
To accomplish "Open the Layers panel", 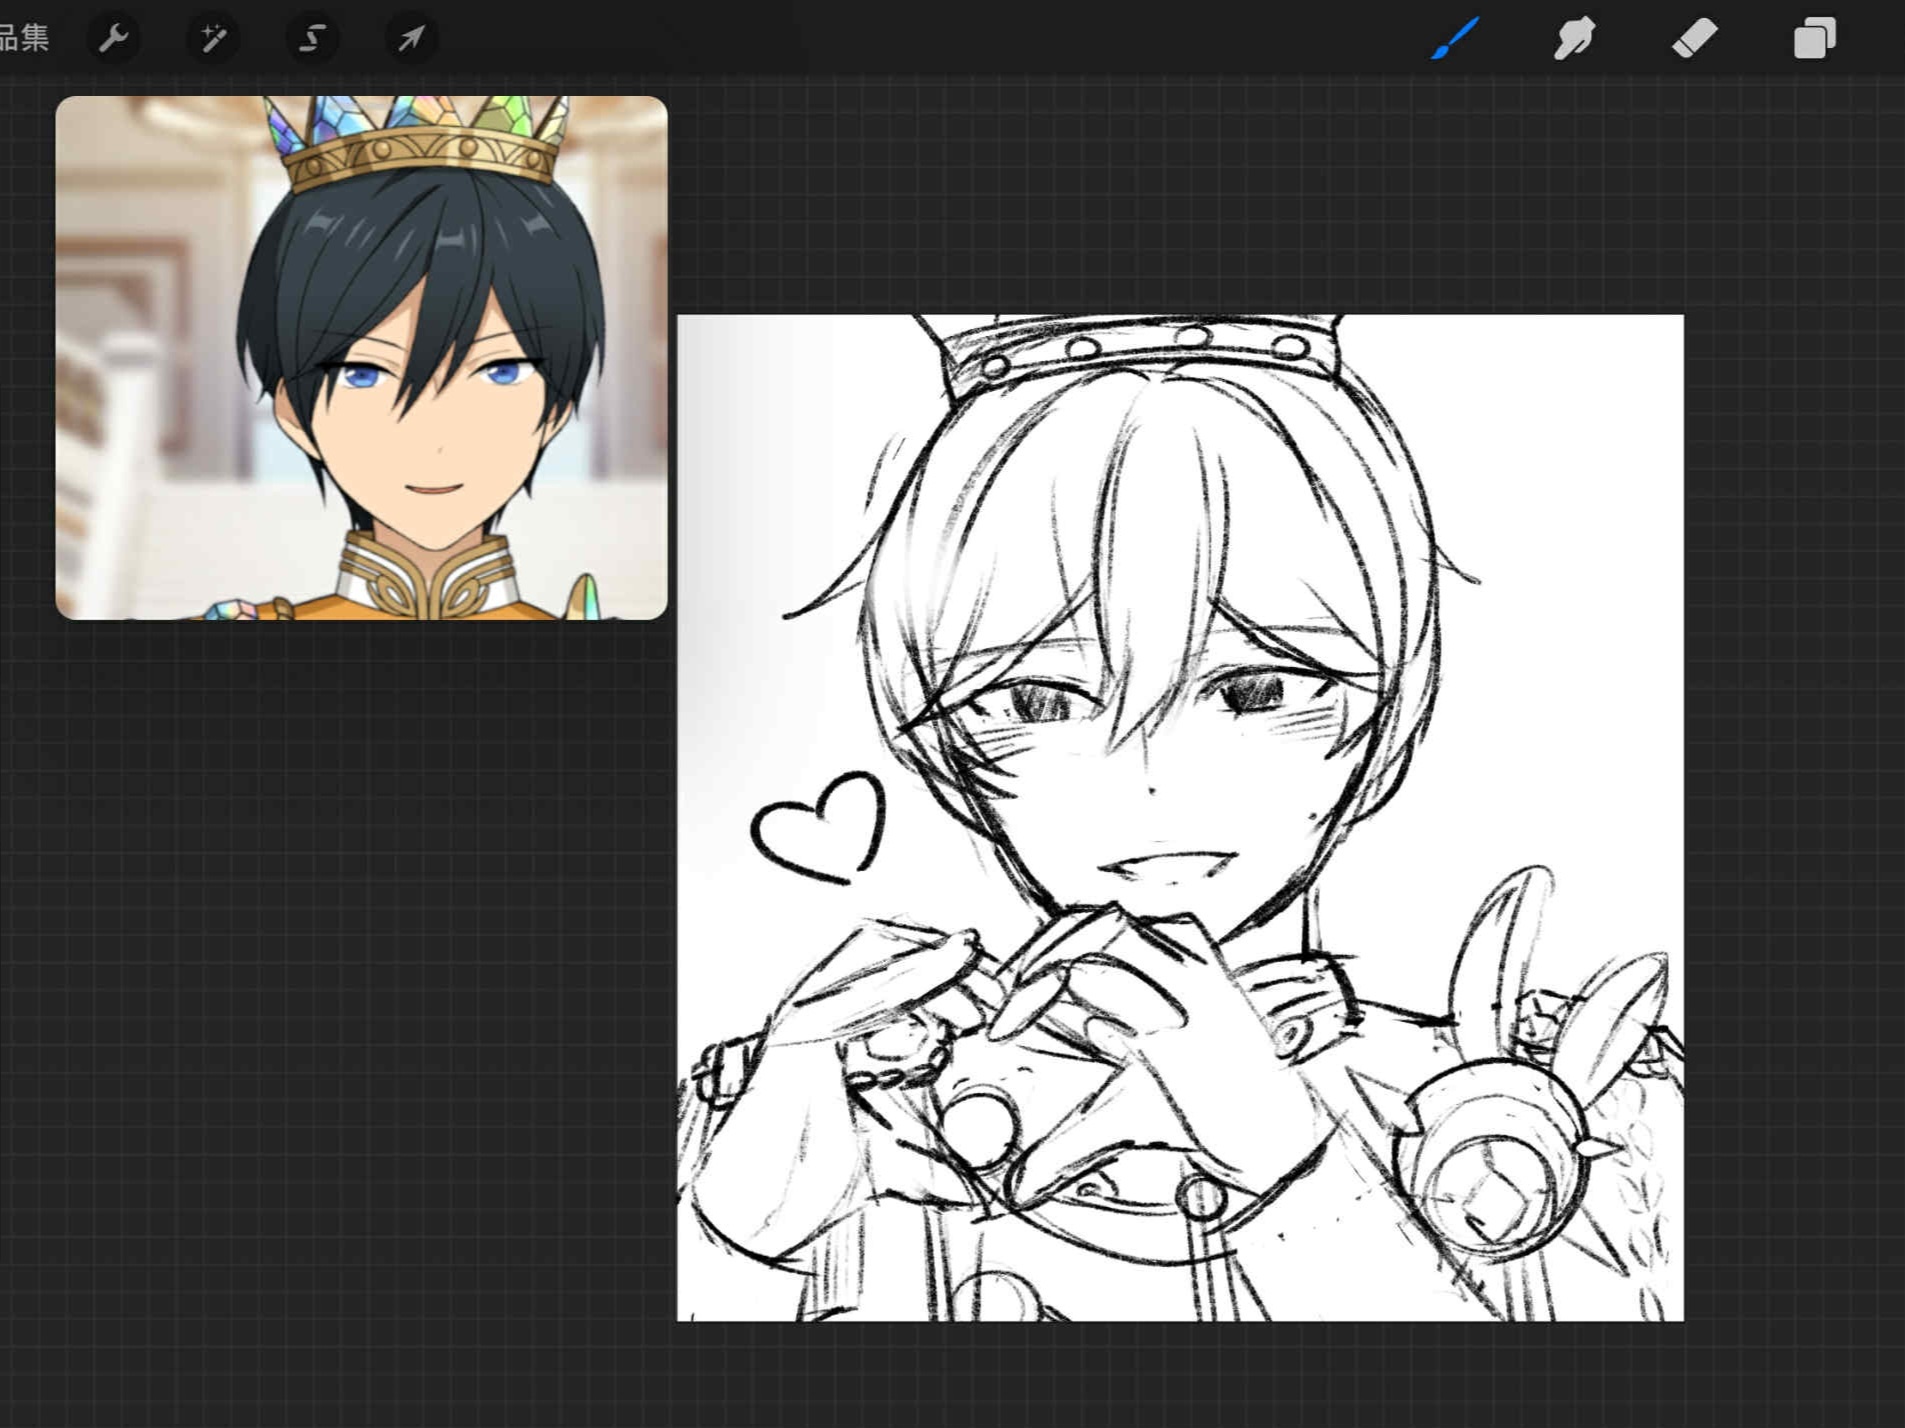I will click(1814, 39).
